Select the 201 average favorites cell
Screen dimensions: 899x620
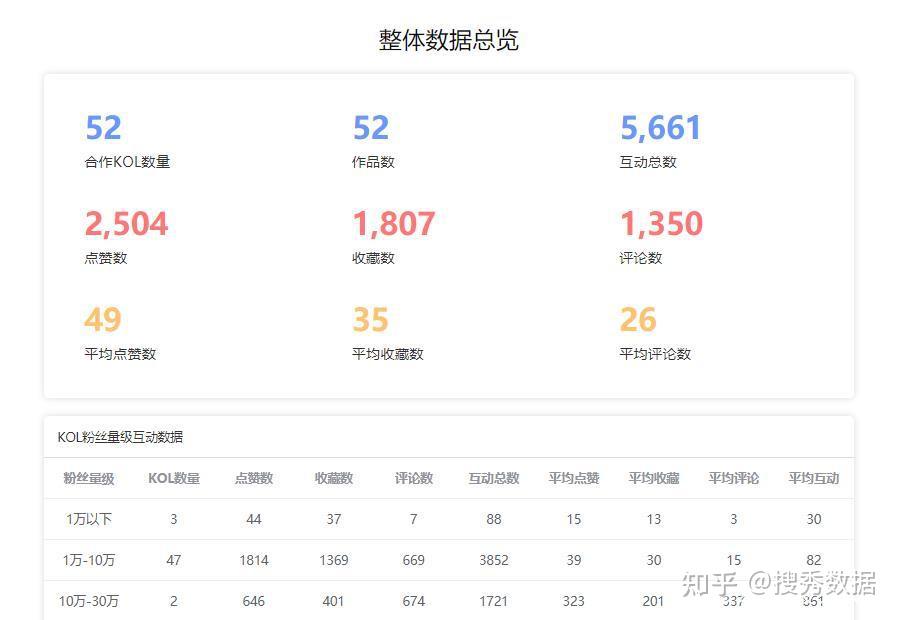(654, 601)
